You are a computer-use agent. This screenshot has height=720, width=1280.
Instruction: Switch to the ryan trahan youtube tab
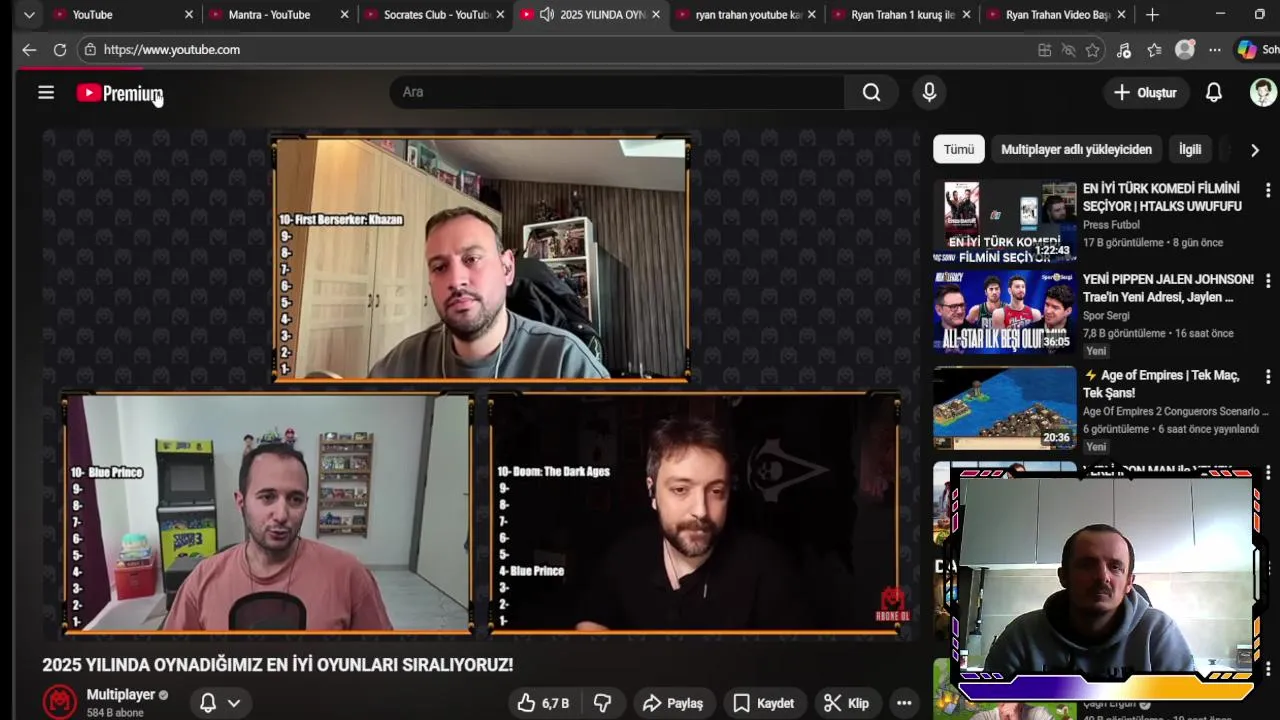point(745,15)
